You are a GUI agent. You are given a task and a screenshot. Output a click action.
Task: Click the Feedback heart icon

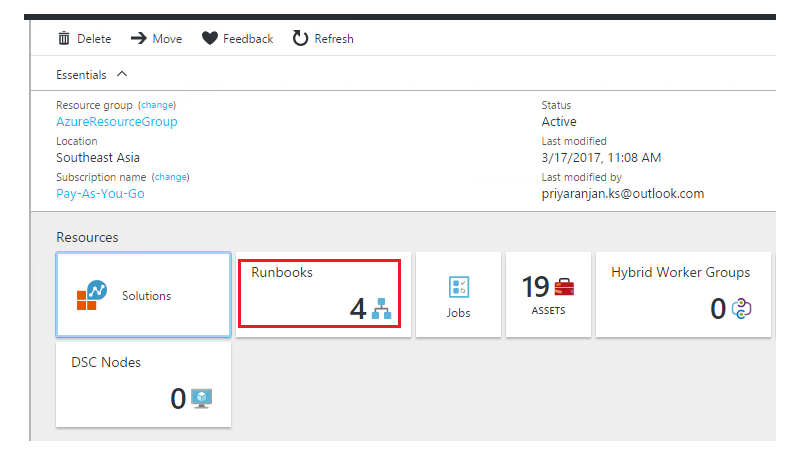click(x=210, y=38)
